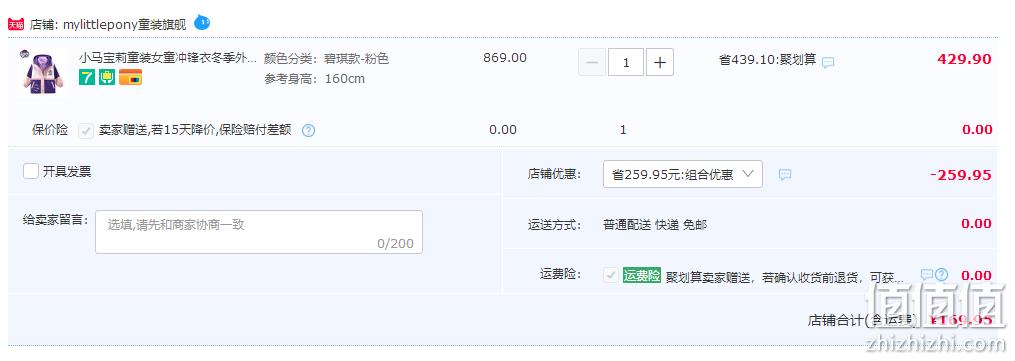
Task: Increase quantity with the plus button
Action: [660, 63]
